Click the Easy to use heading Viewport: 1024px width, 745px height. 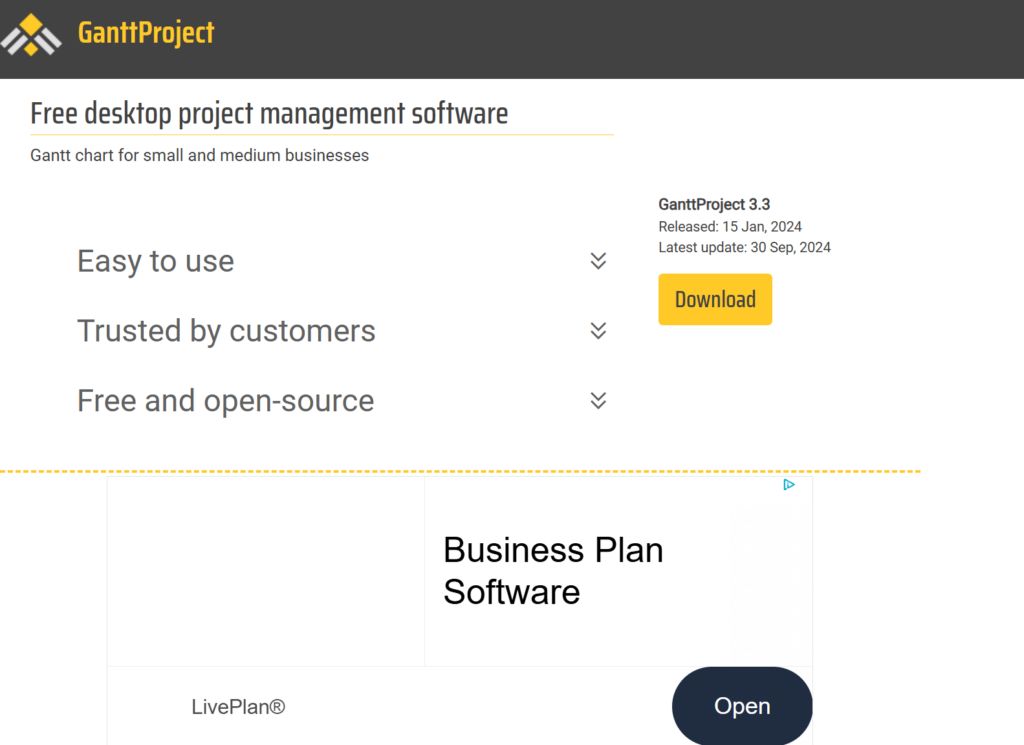pyautogui.click(x=155, y=261)
